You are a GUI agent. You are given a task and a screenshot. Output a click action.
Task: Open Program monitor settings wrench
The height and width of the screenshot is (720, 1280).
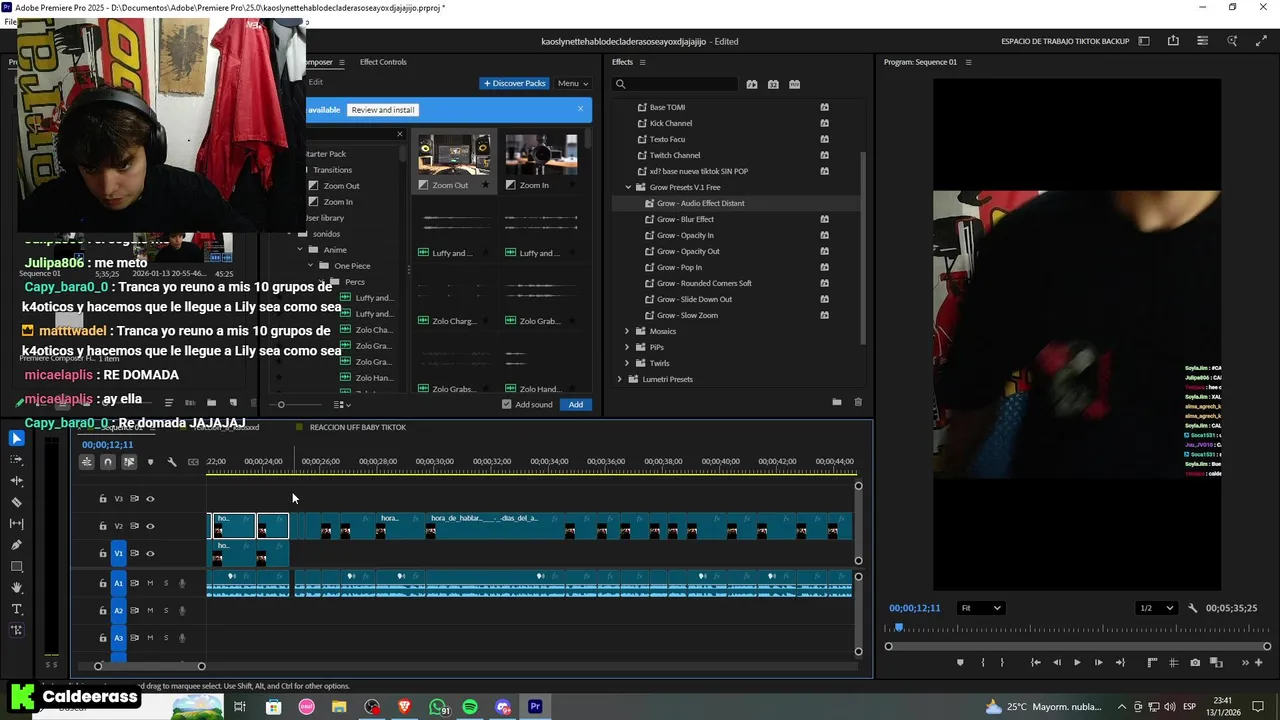click(x=1192, y=608)
